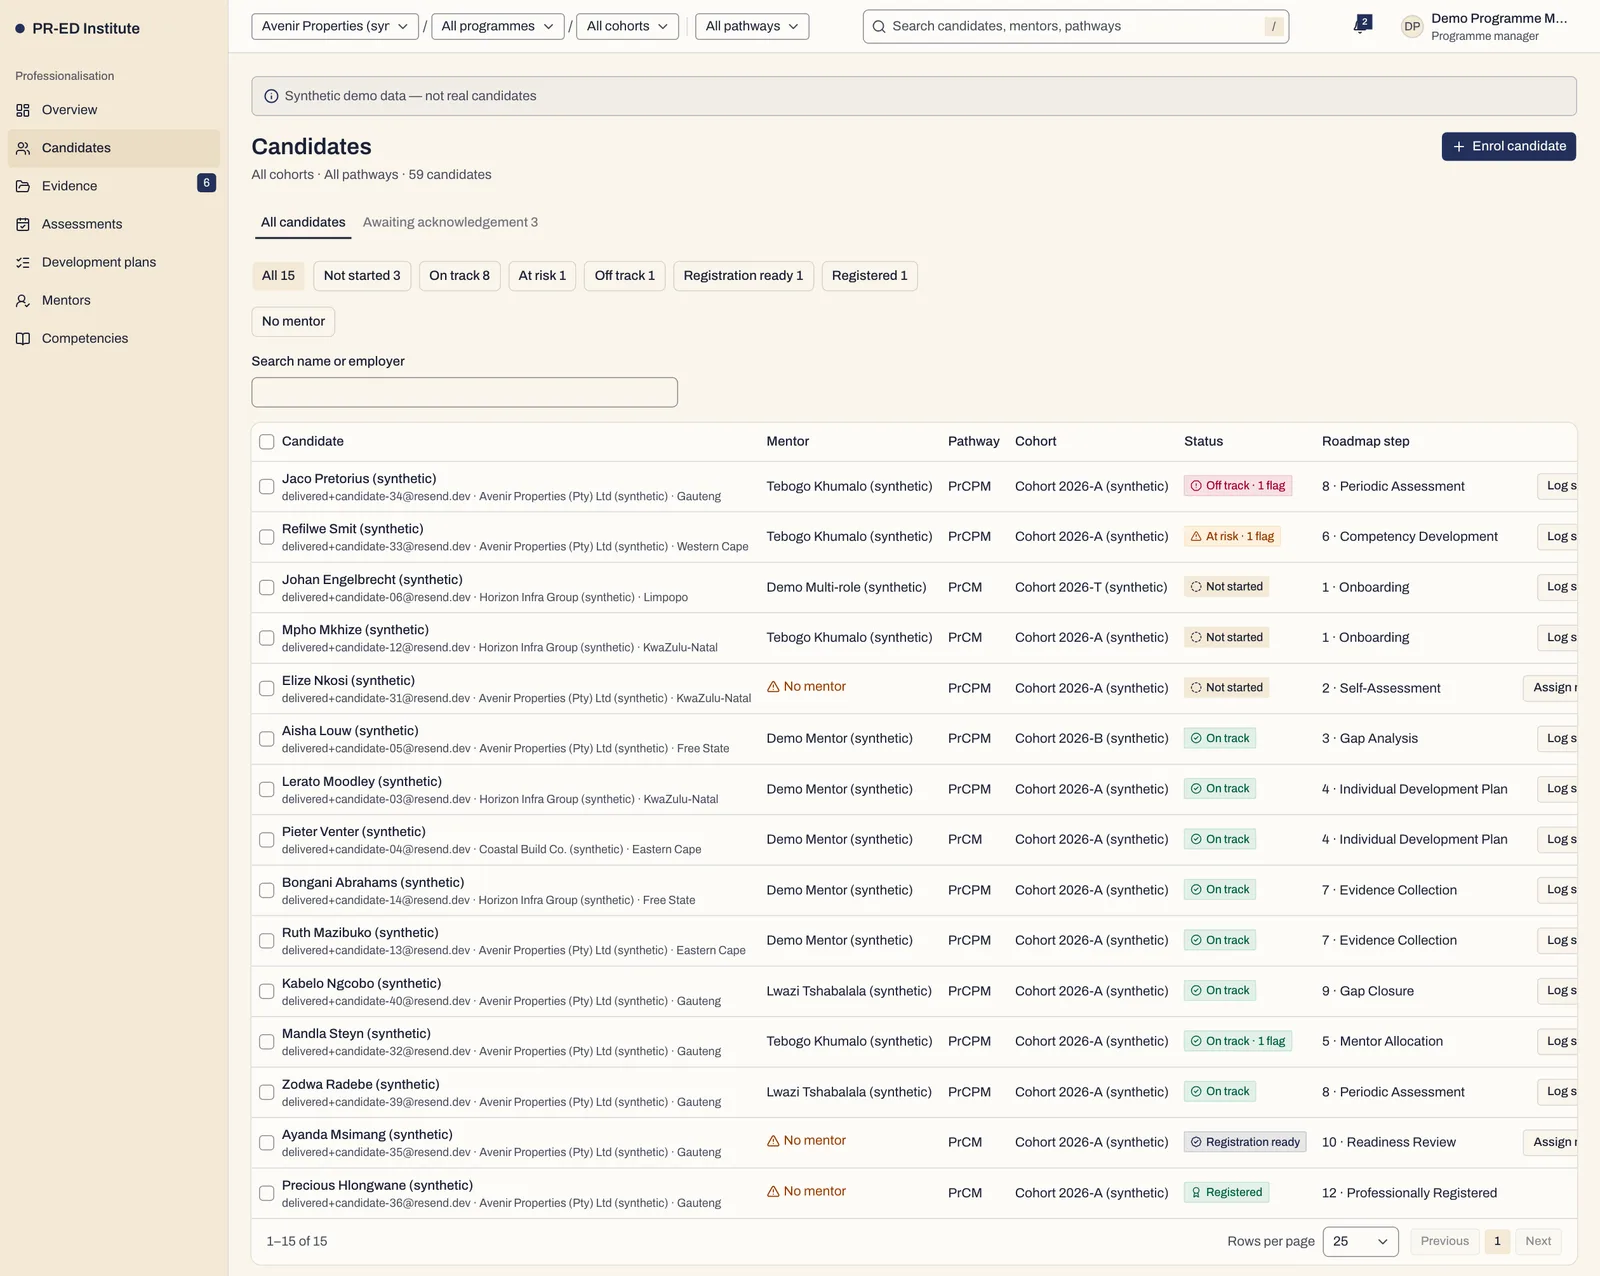Open the notifications bell icon
The image size is (1600, 1276).
pyautogui.click(x=1361, y=26)
